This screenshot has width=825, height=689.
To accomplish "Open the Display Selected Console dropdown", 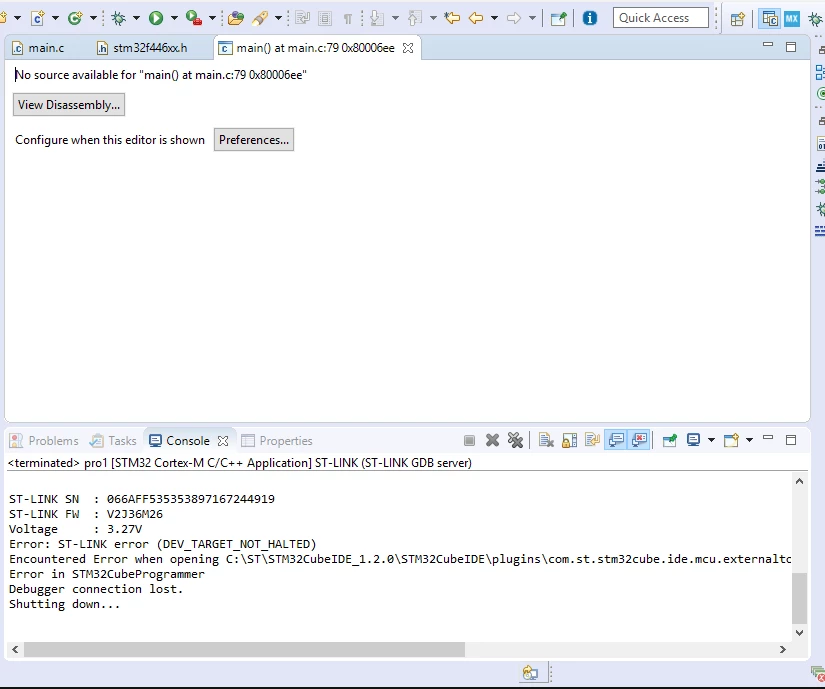I will [711, 440].
